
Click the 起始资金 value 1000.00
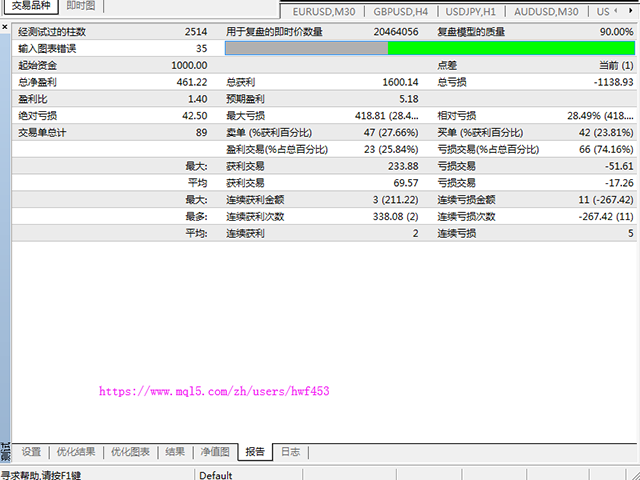tap(184, 65)
